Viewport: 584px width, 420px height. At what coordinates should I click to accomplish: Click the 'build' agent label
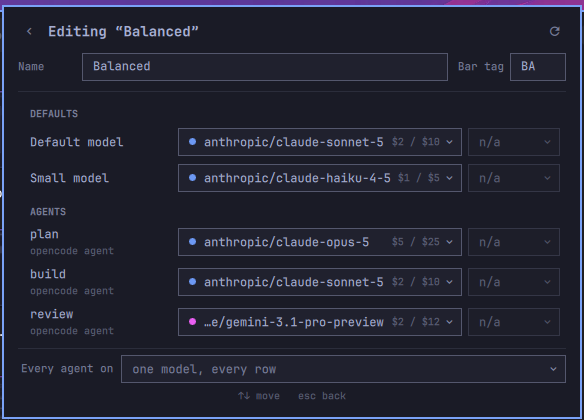pyautogui.click(x=48, y=274)
